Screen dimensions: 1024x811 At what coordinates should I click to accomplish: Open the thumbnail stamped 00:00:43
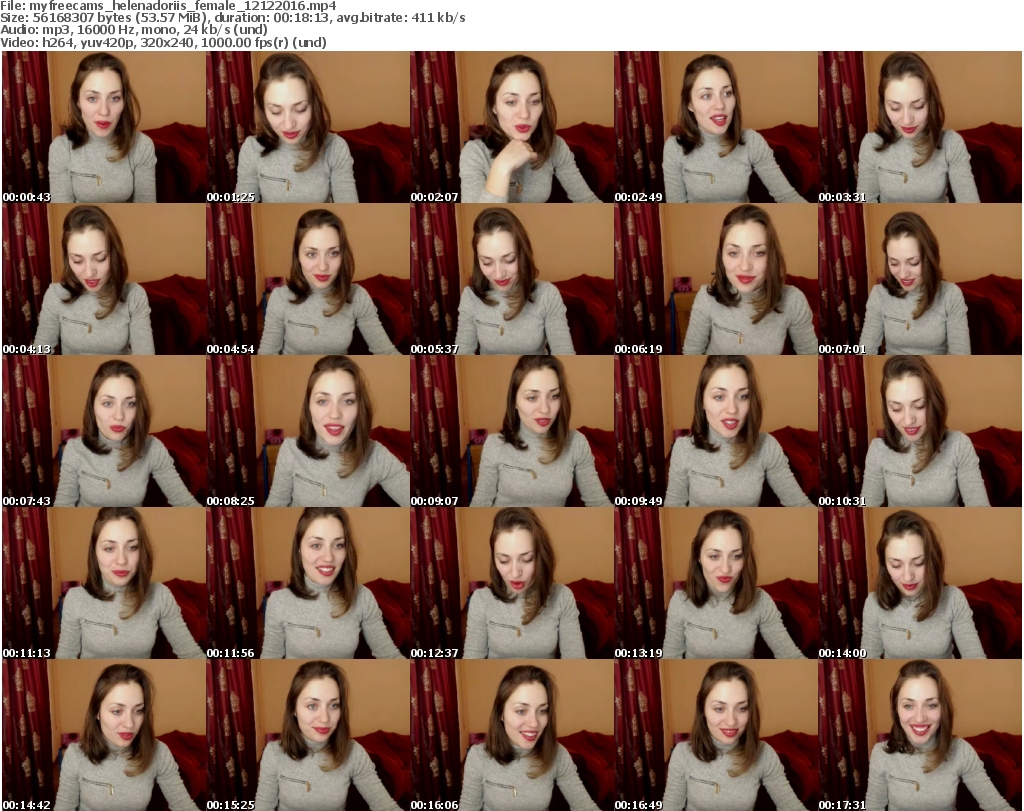pos(104,127)
